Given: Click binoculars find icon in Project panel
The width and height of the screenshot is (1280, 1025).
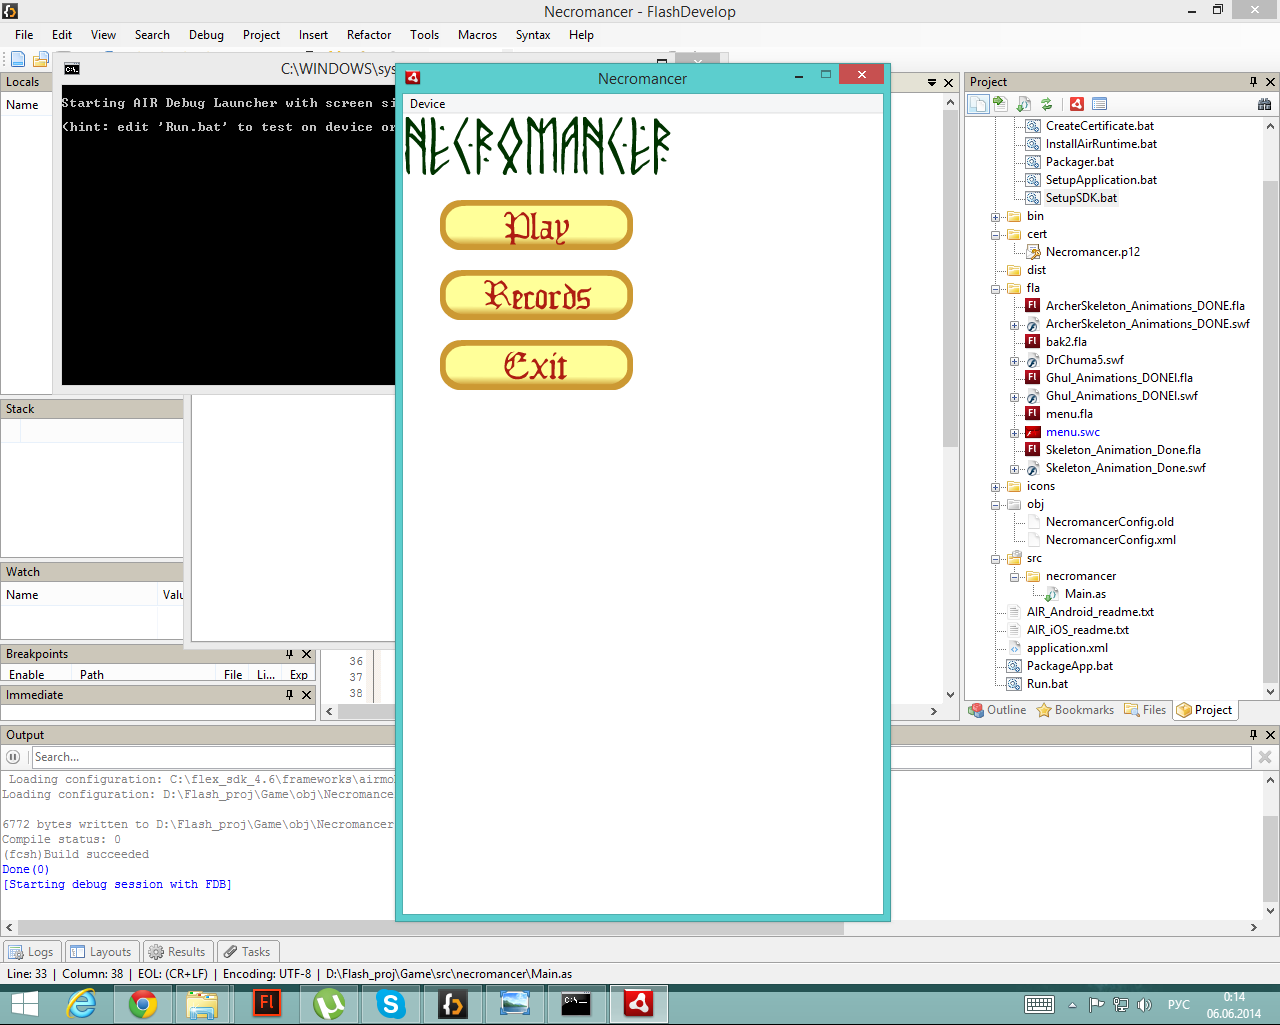Looking at the screenshot, I should click(x=1264, y=104).
